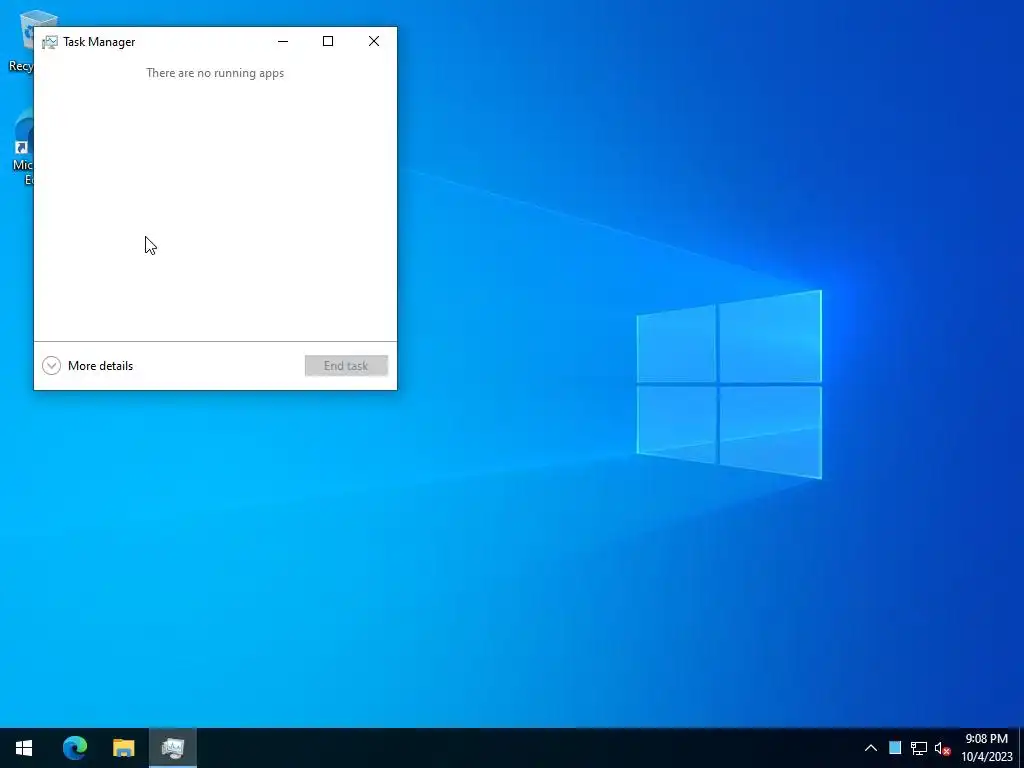Show hidden system tray icons

coord(871,748)
